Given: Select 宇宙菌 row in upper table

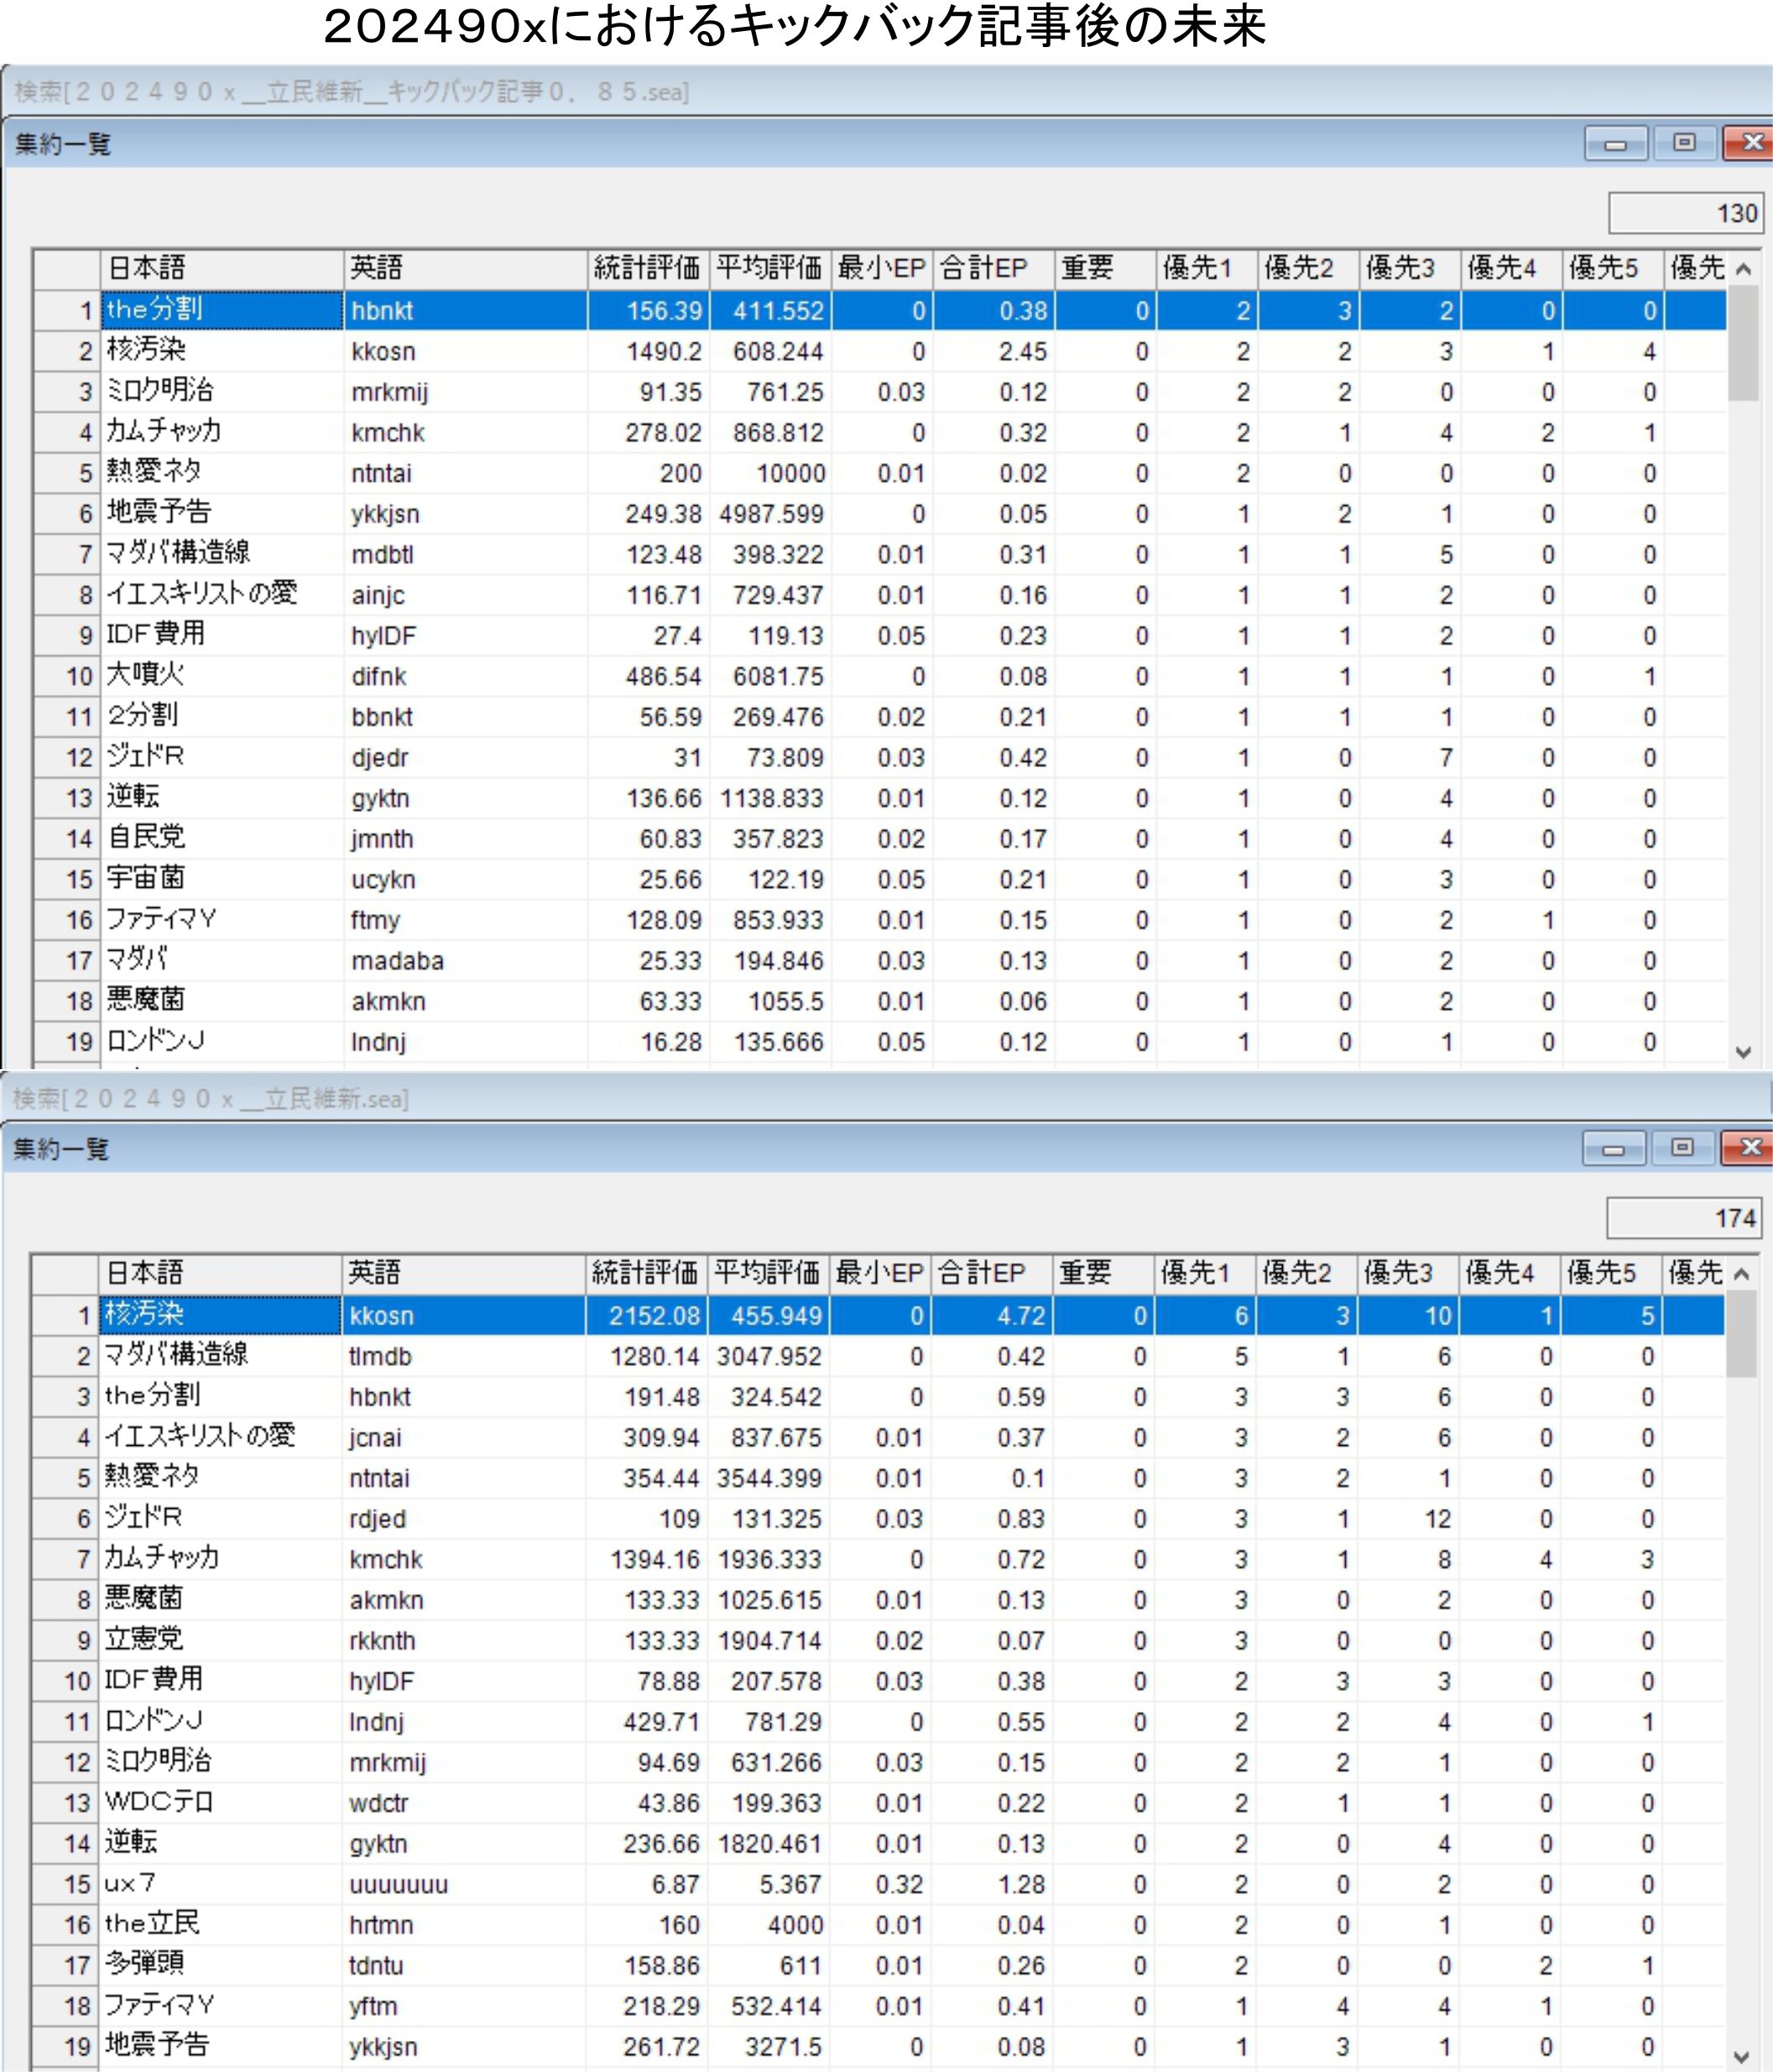Looking at the screenshot, I should [x=880, y=879].
